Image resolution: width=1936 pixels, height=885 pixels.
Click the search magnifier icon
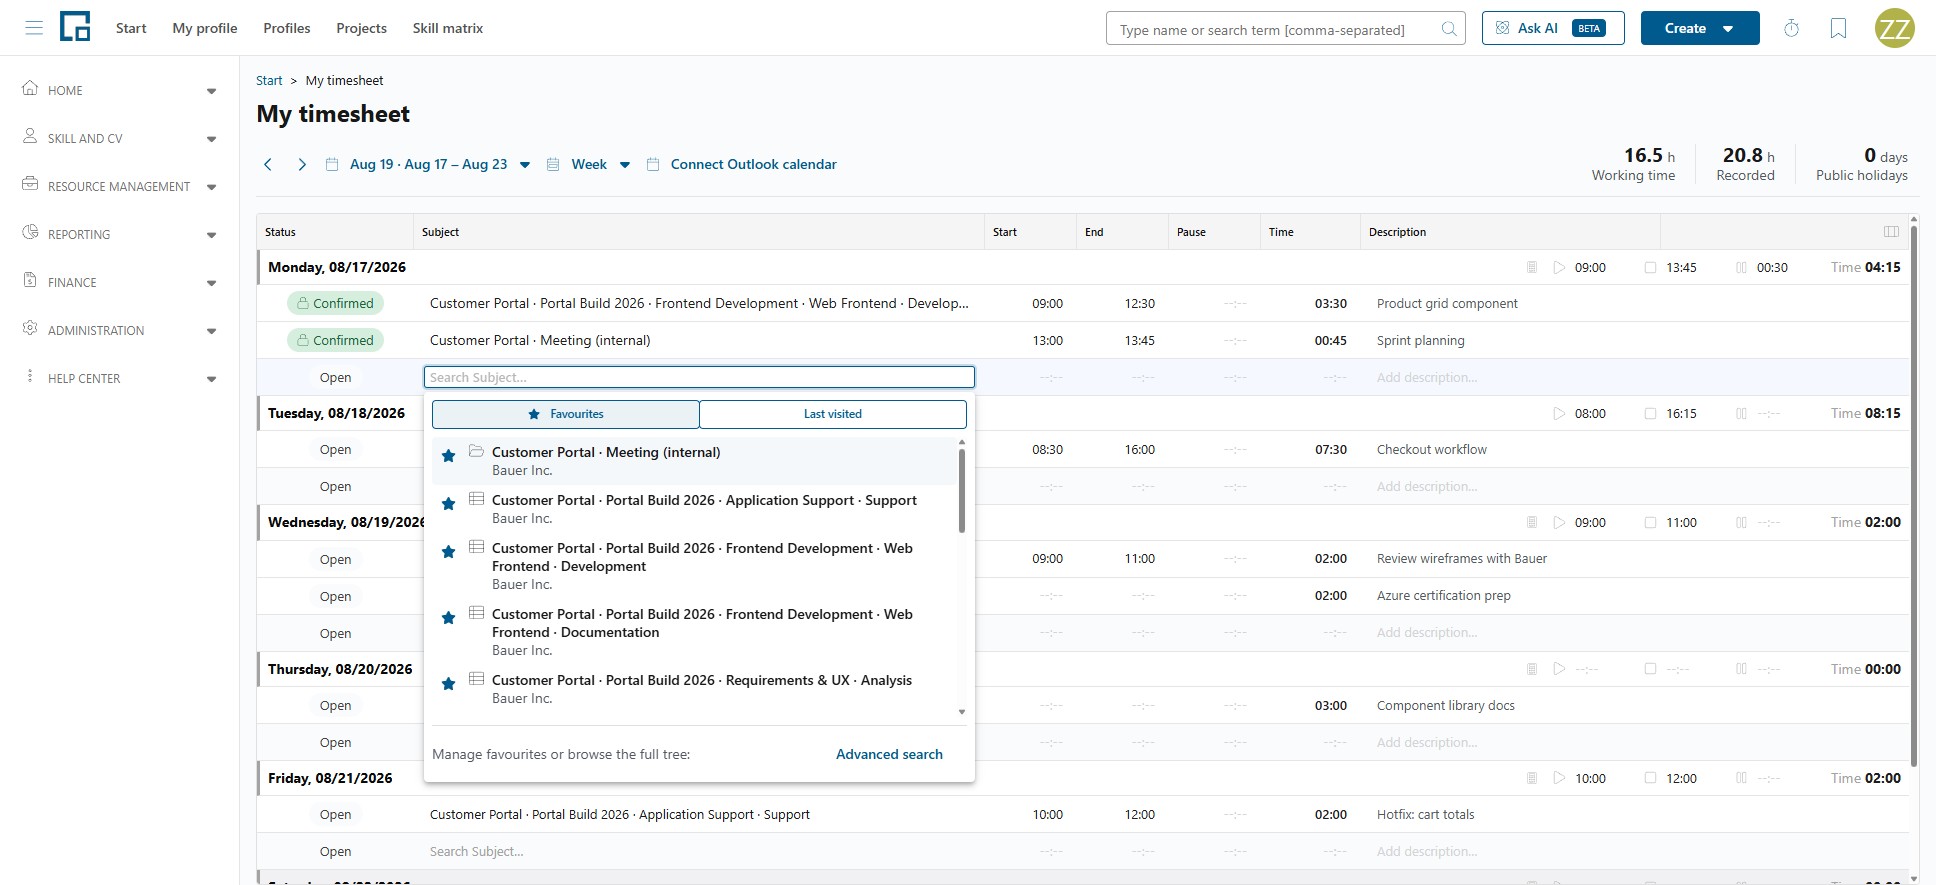pos(1448,29)
